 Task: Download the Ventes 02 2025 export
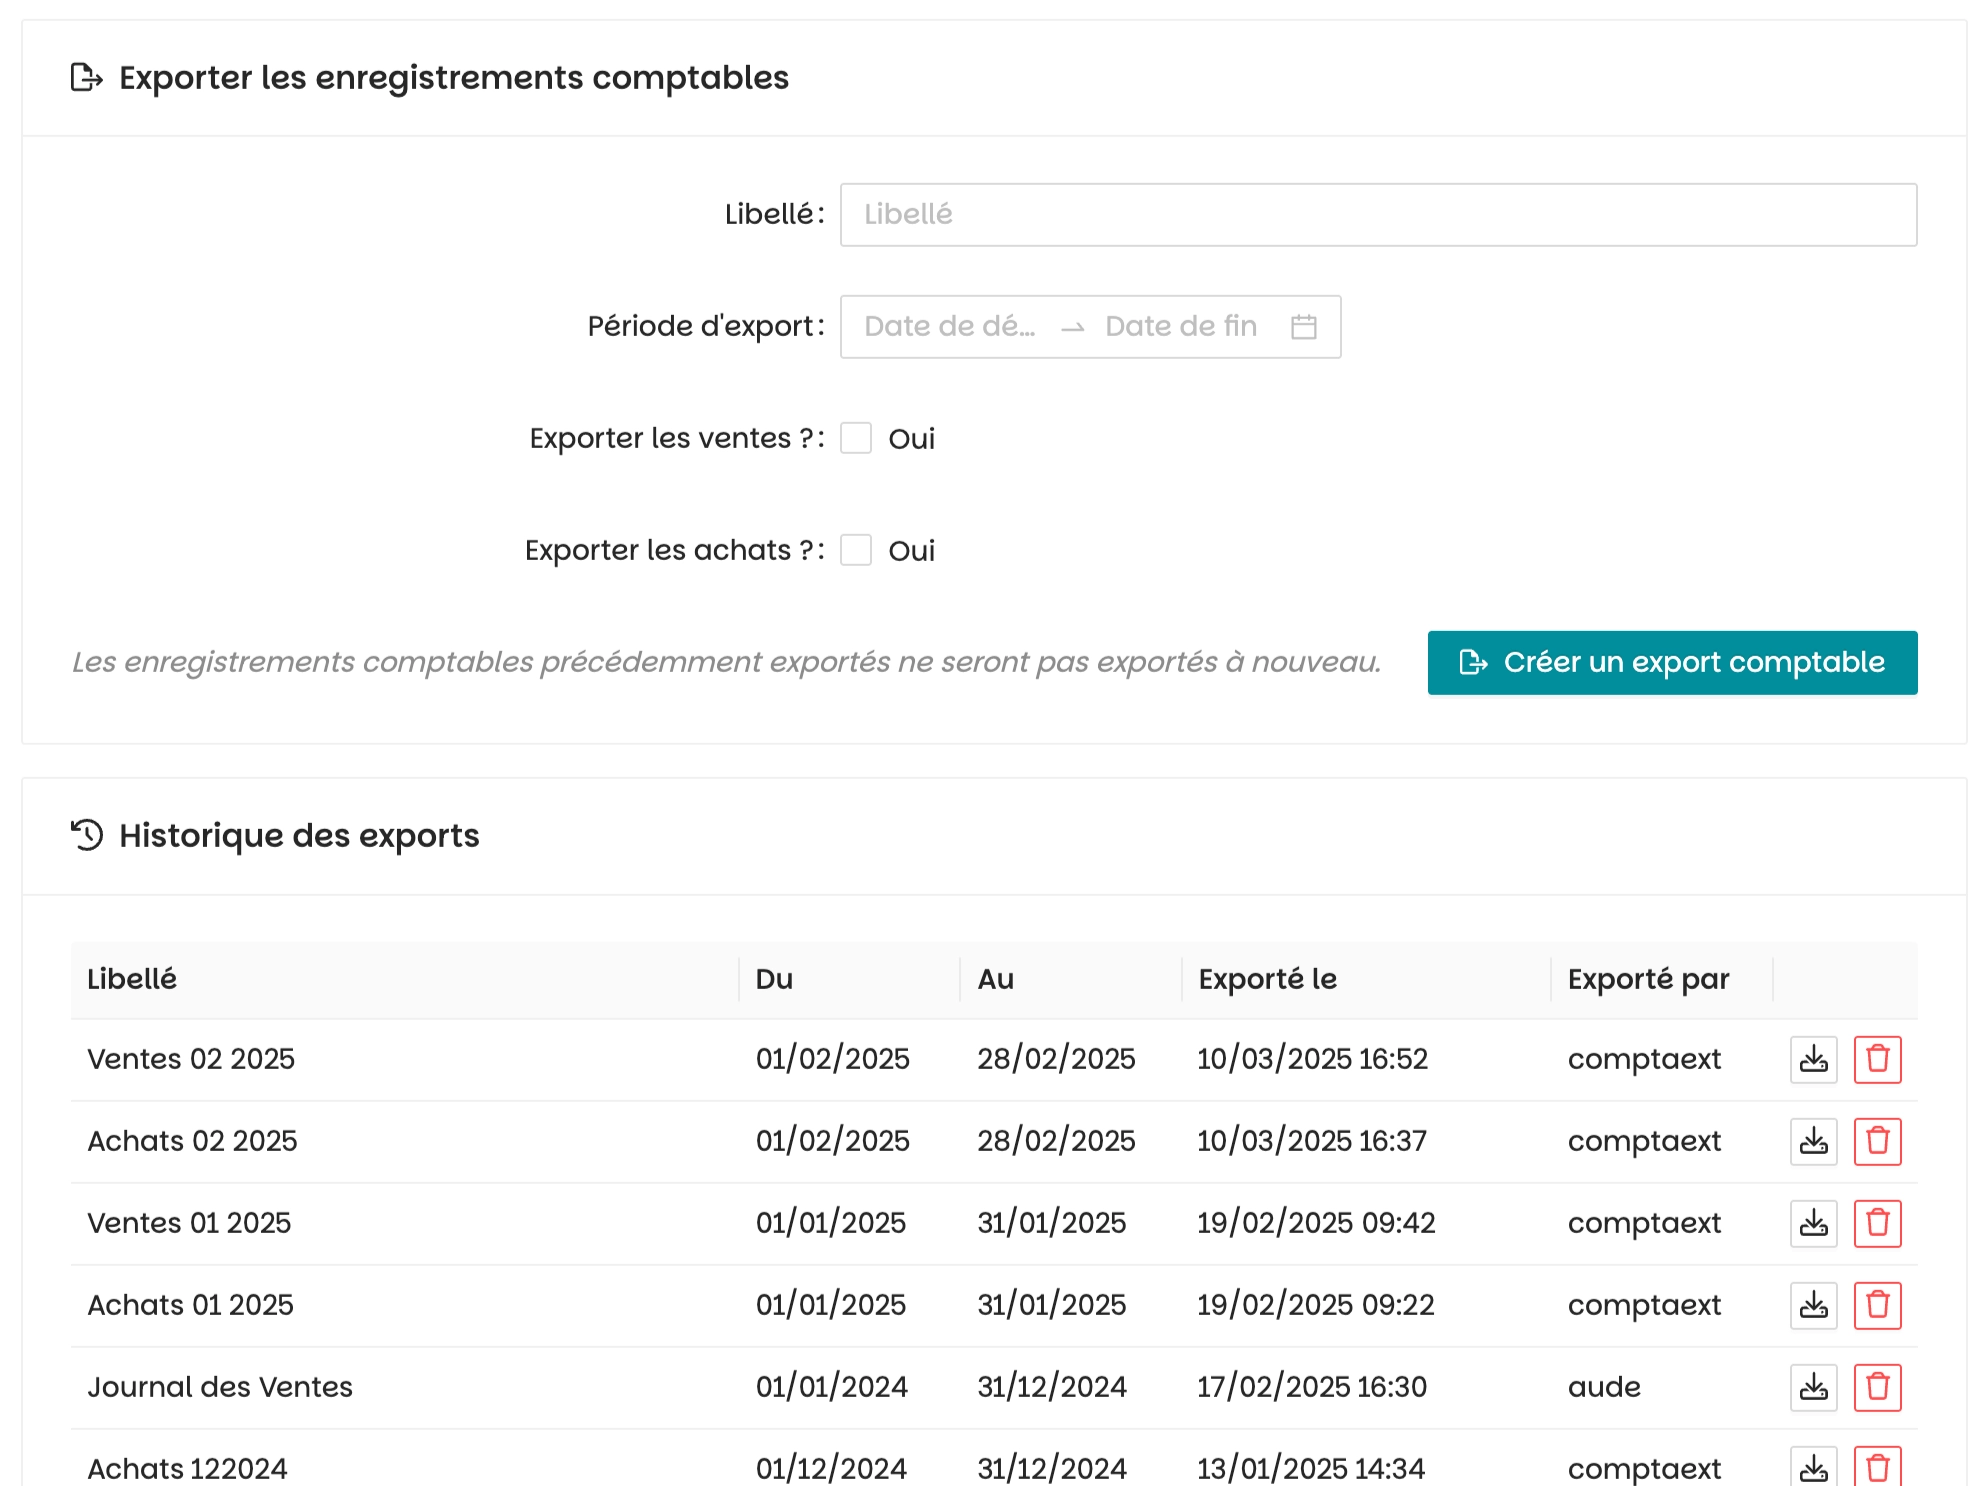coord(1813,1059)
